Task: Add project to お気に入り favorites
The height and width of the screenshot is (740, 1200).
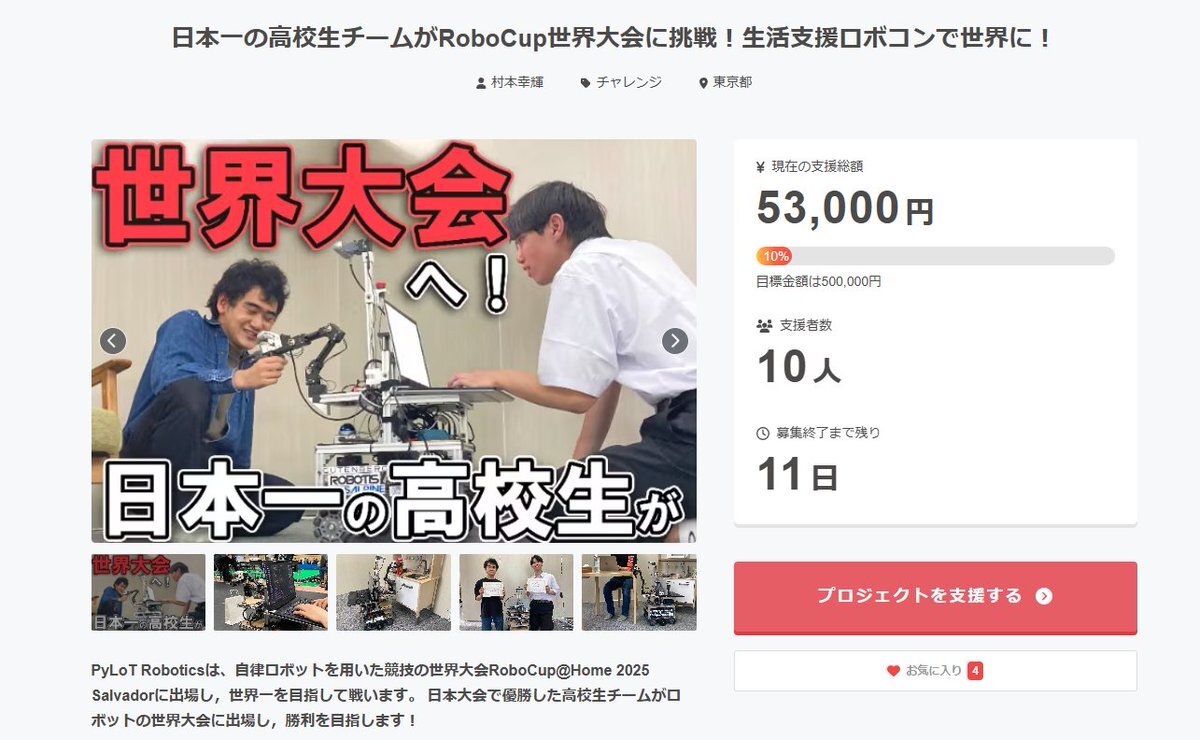Action: 935,671
